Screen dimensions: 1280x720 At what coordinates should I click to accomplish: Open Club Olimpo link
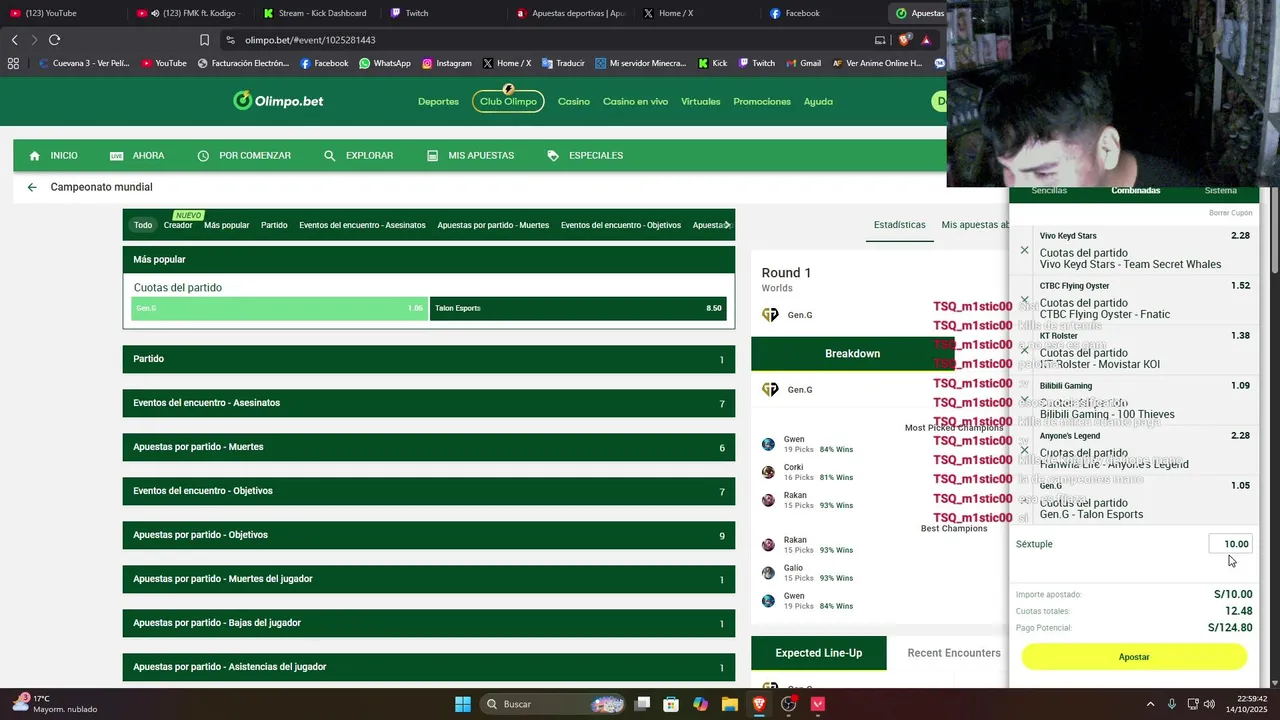point(508,101)
